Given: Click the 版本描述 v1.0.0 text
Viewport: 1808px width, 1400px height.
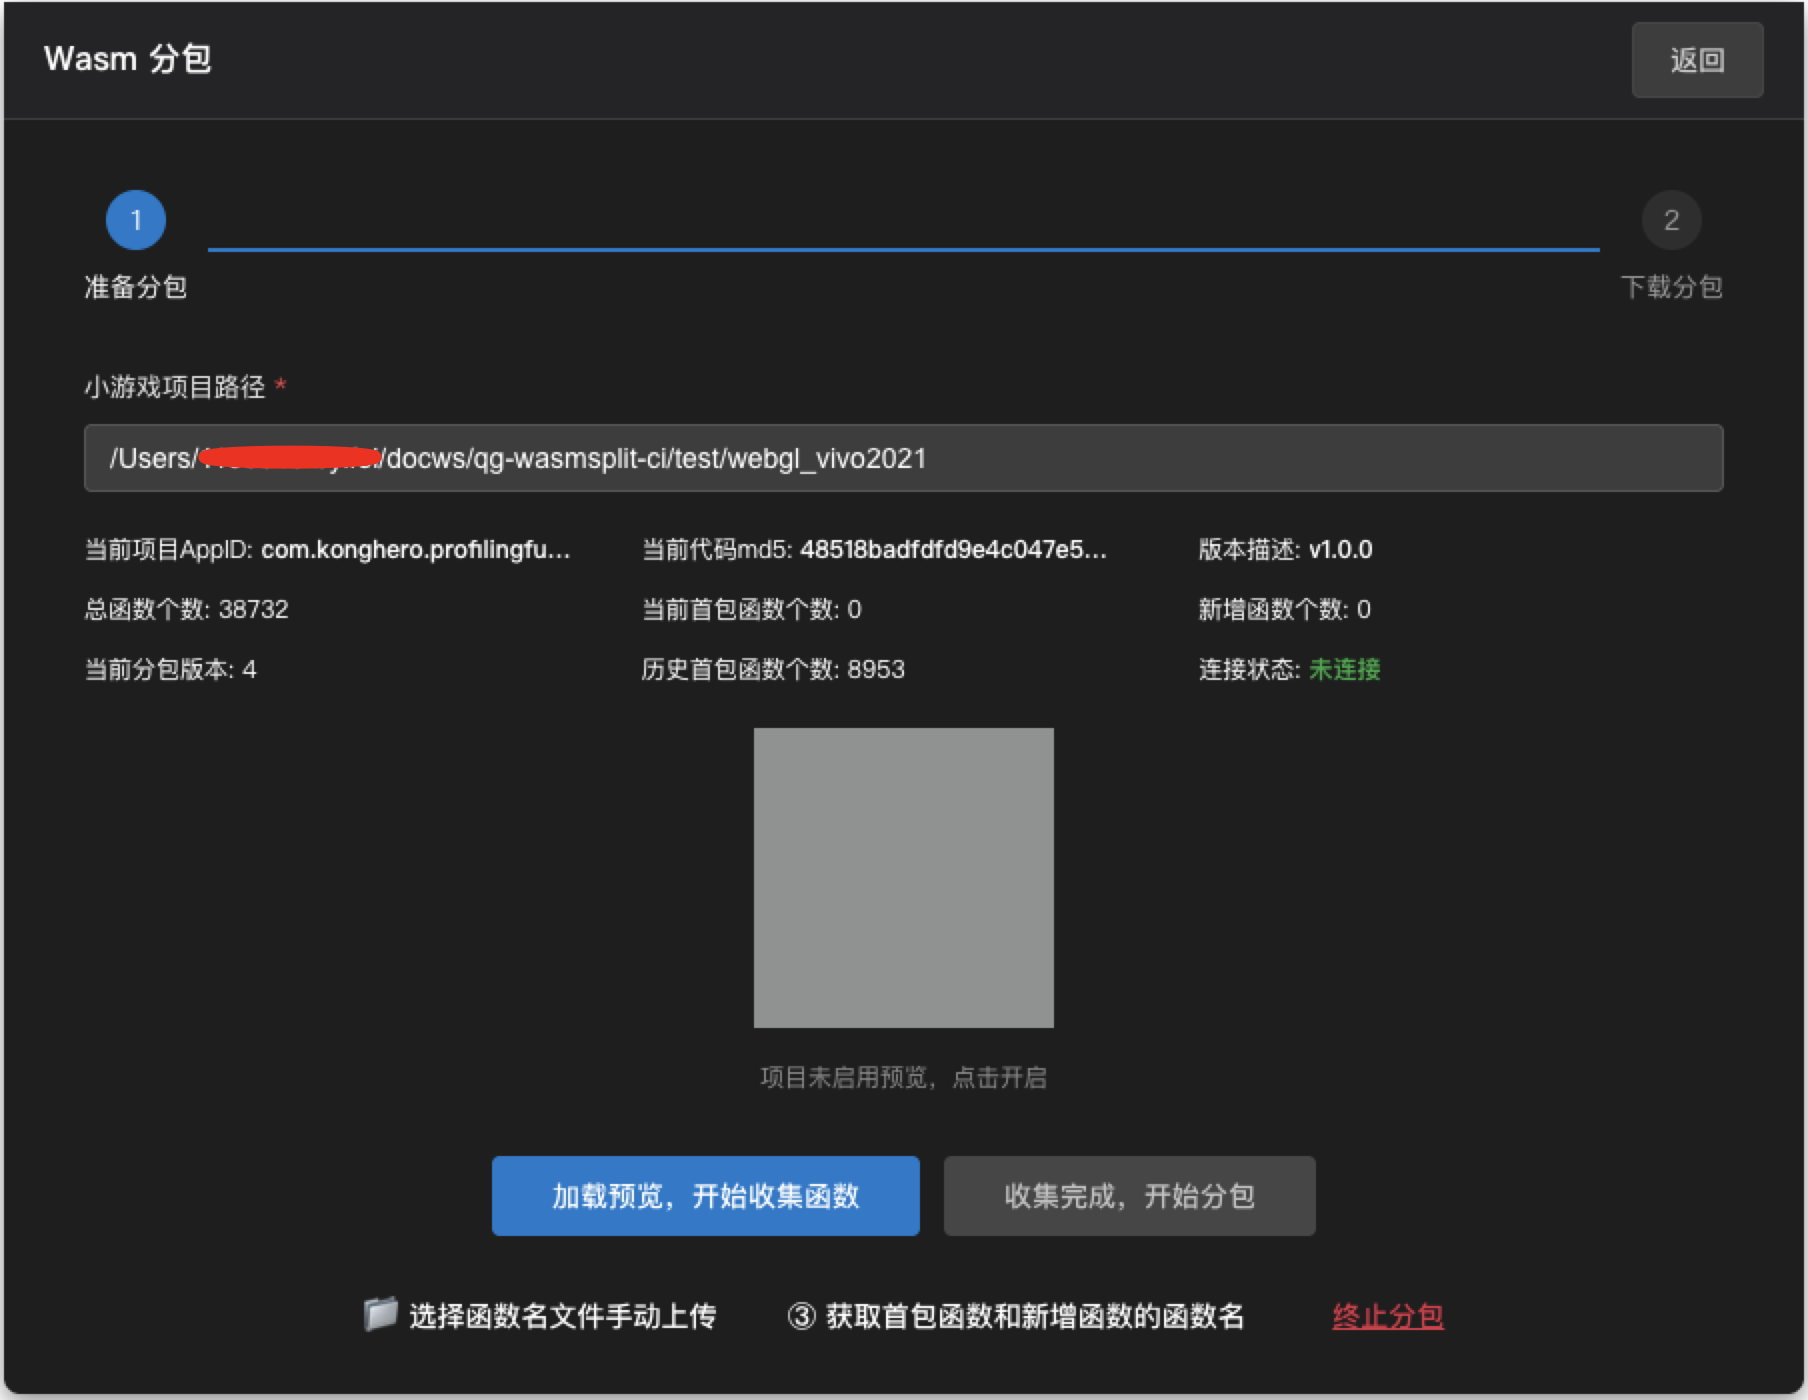Looking at the screenshot, I should (1285, 550).
